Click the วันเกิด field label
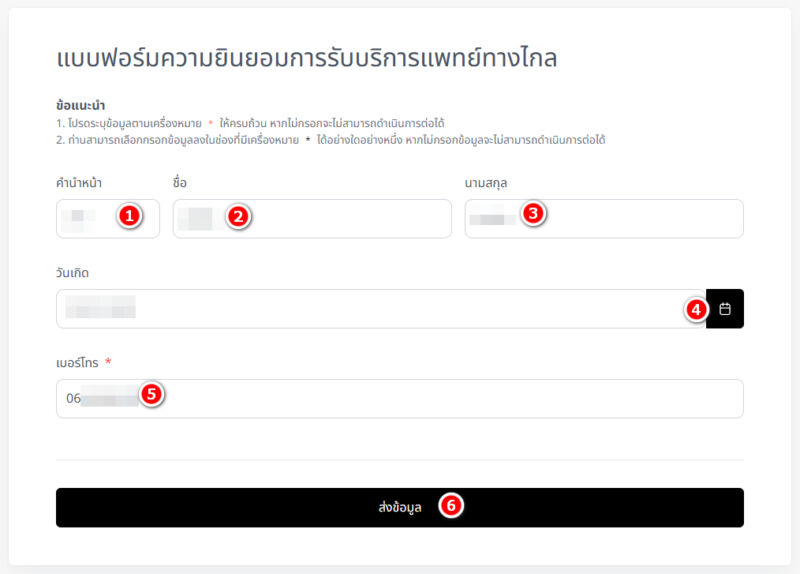This screenshot has height=574, width=800. [74, 272]
